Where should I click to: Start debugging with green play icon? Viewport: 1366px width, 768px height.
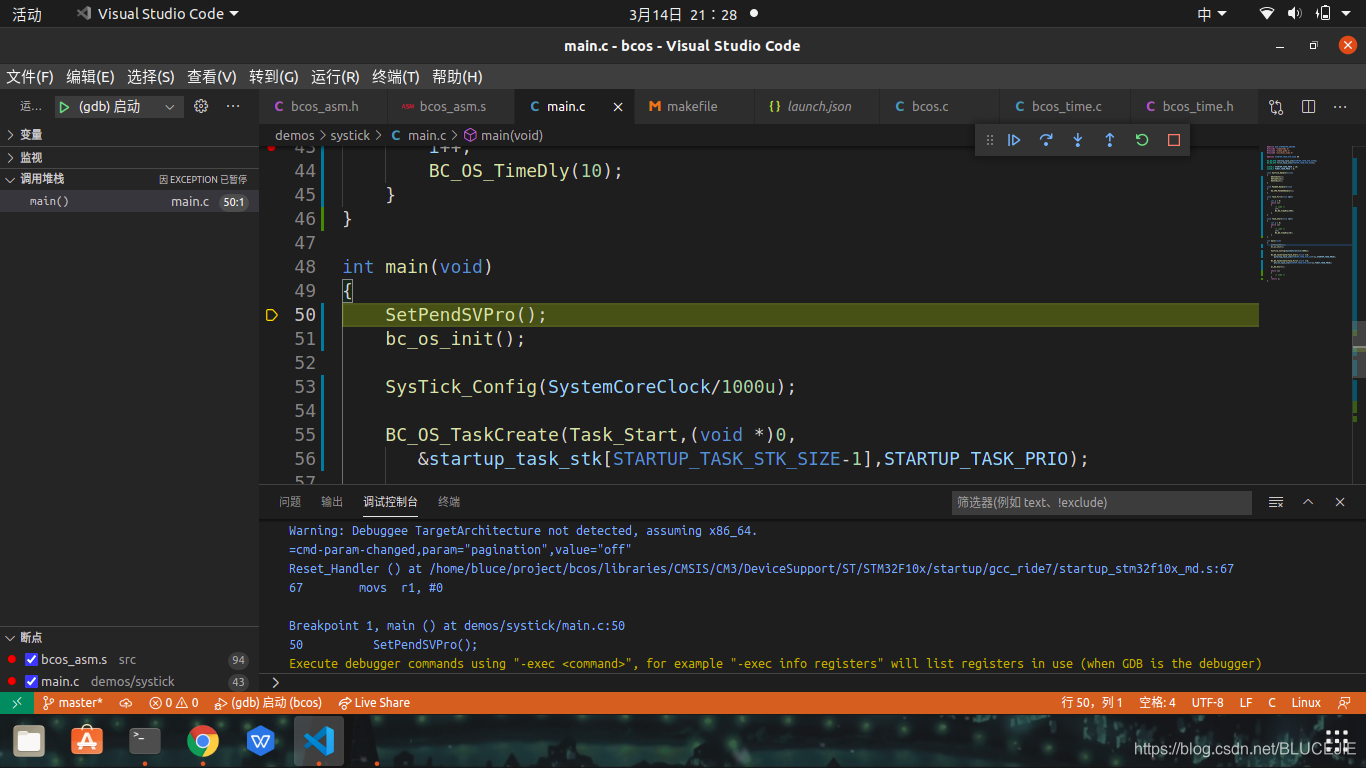(64, 106)
